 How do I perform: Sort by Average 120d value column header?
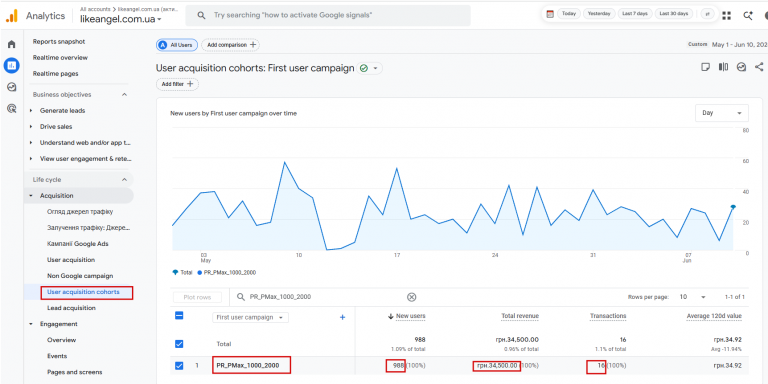[714, 316]
